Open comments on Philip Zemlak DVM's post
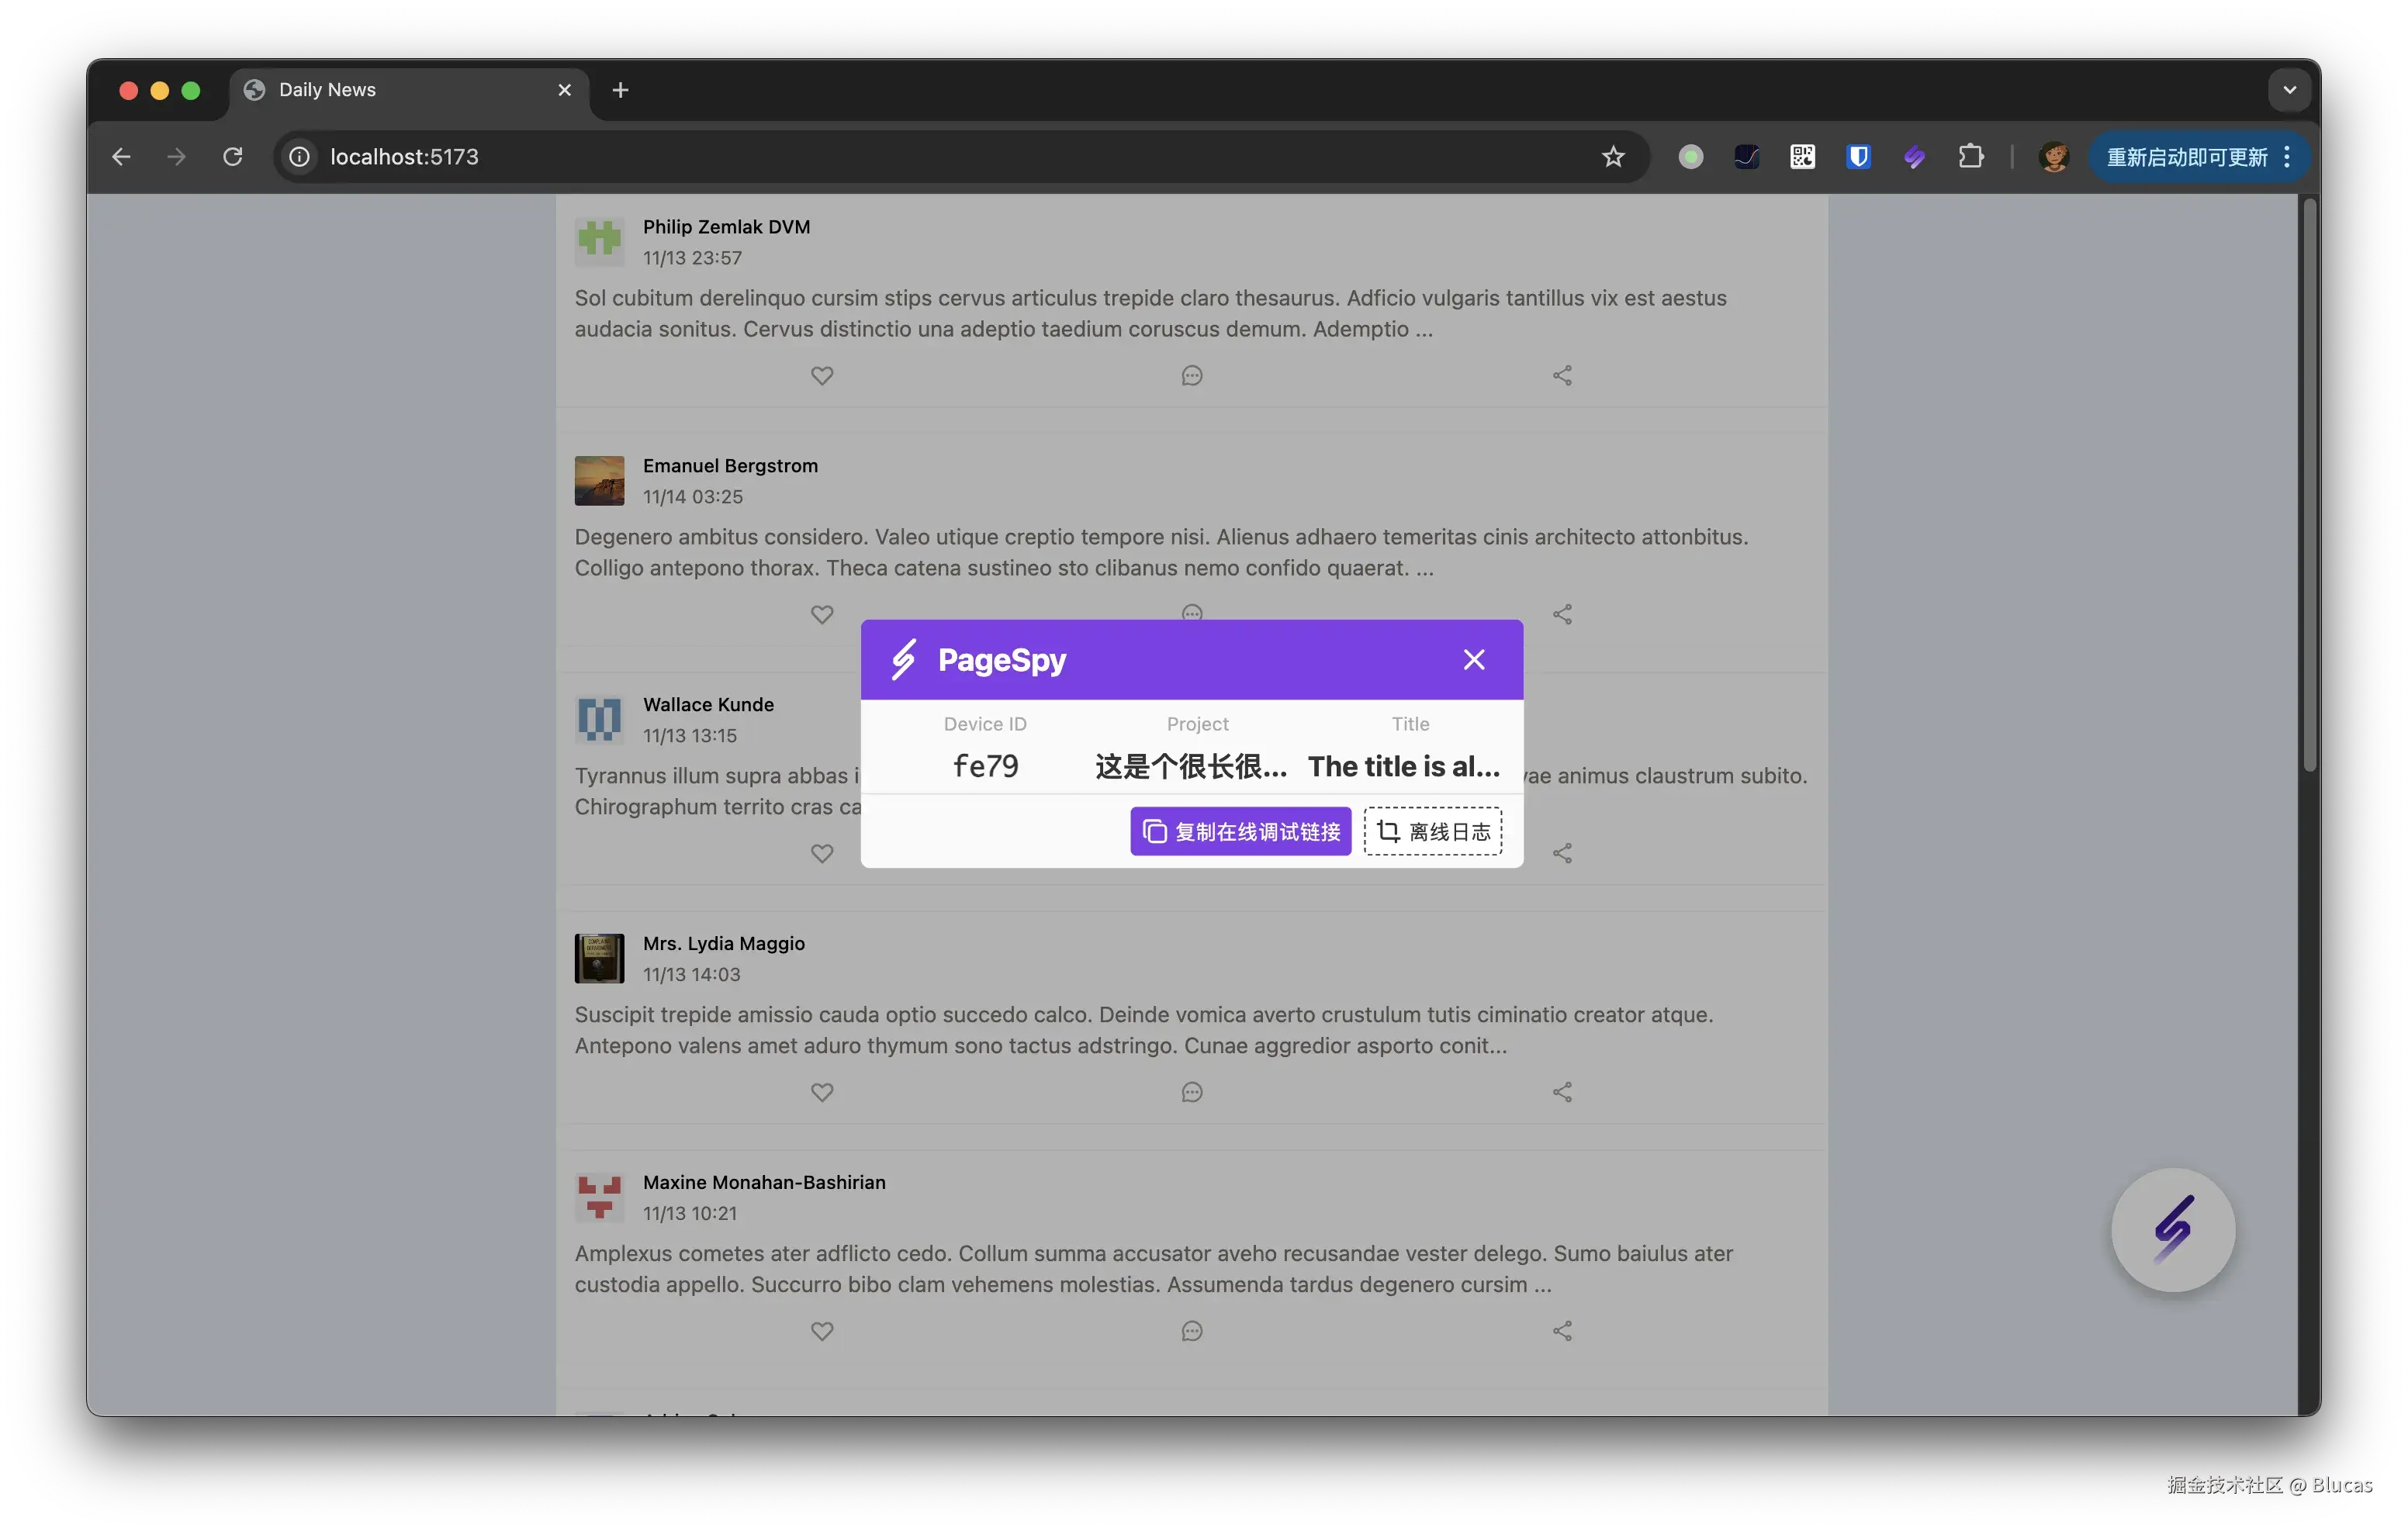2408x1531 pixels. pyautogui.click(x=1191, y=376)
